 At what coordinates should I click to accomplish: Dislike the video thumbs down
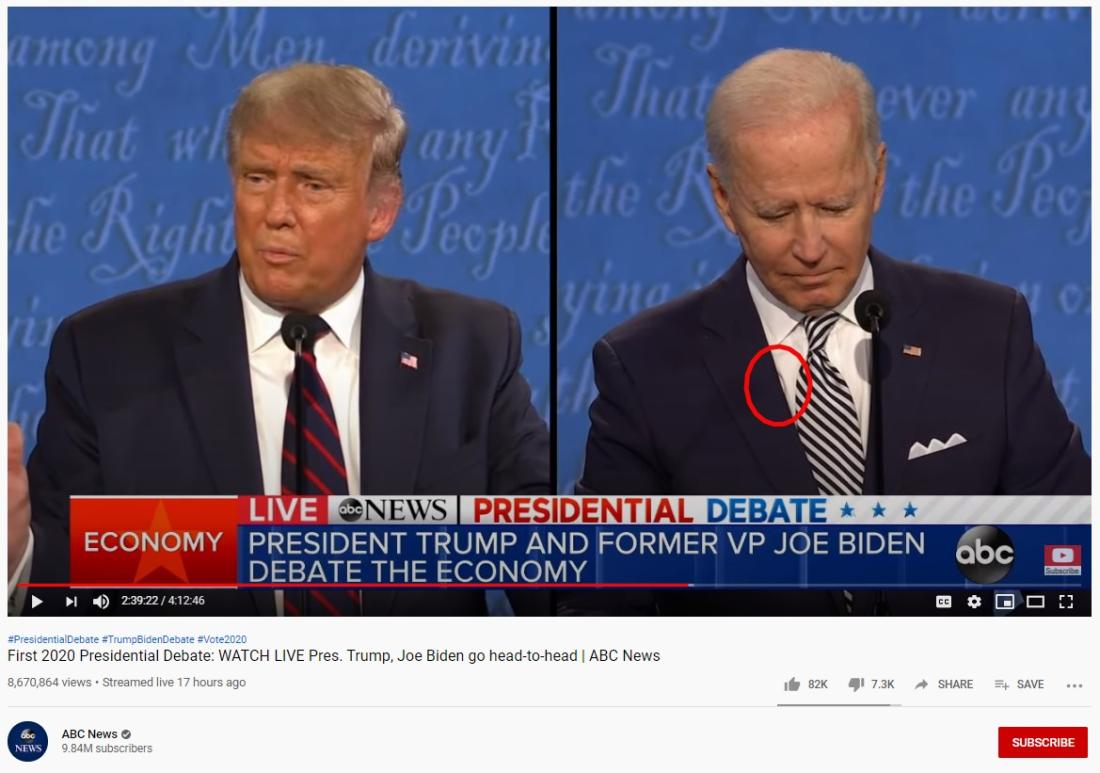[x=871, y=684]
